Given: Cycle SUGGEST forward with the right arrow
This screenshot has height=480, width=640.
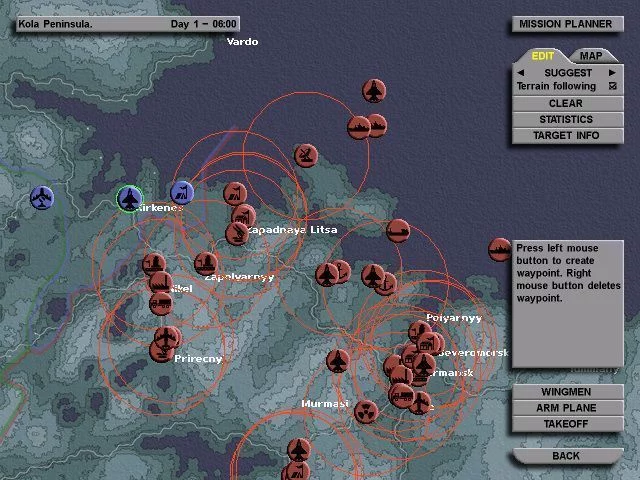Looking at the screenshot, I should click(612, 73).
